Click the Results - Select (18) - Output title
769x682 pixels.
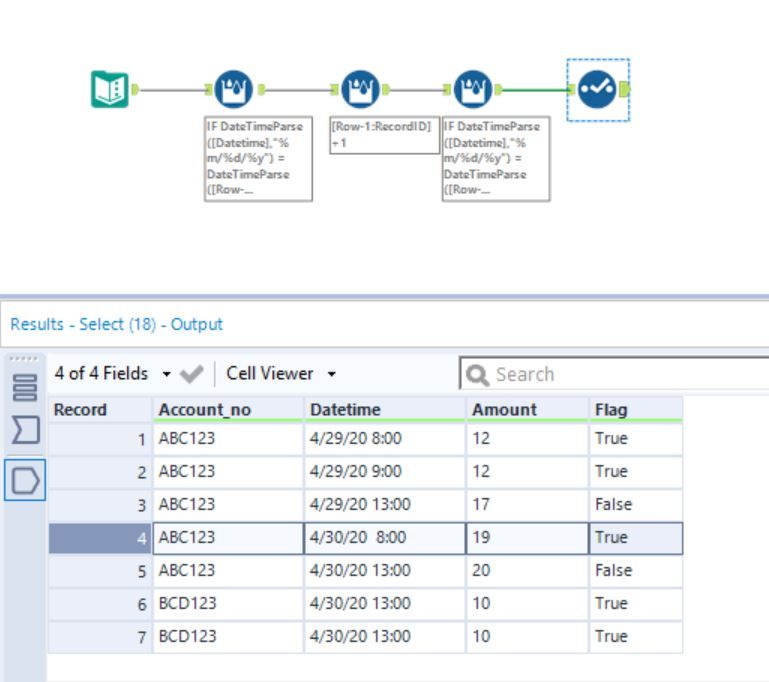117,325
